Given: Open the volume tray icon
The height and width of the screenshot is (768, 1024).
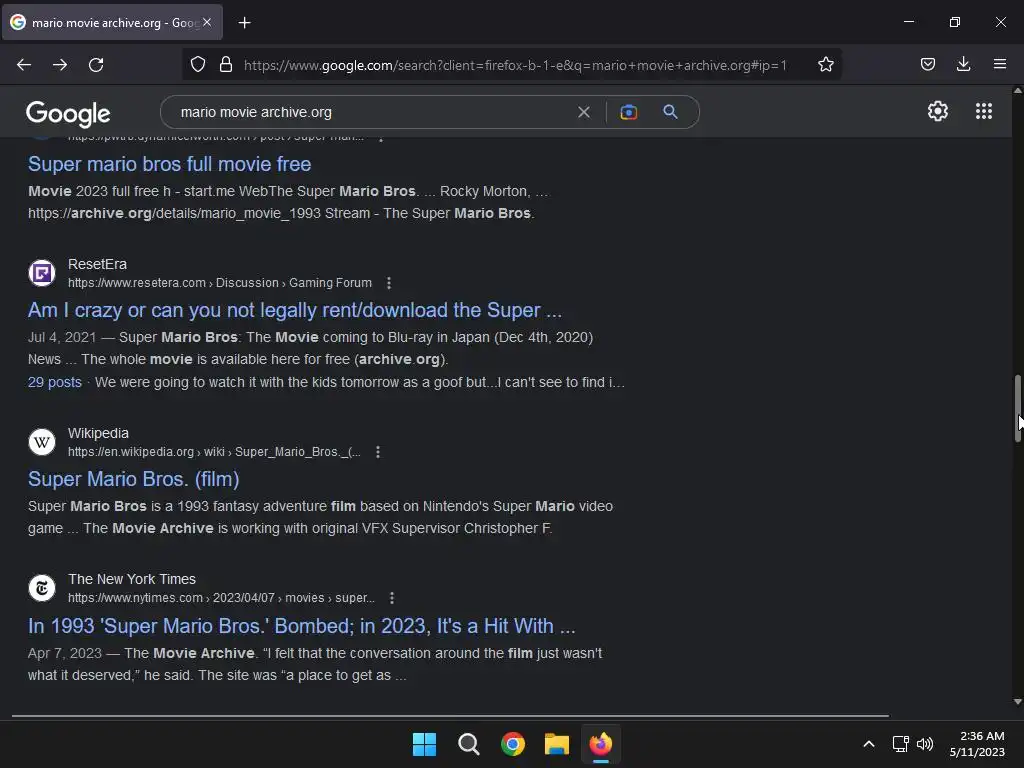Looking at the screenshot, I should coord(925,744).
